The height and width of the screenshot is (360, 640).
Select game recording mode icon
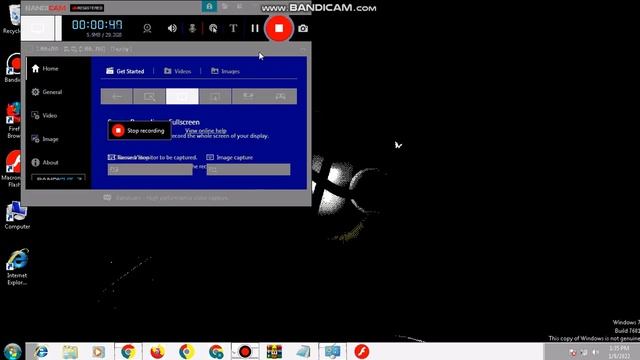(x=280, y=96)
